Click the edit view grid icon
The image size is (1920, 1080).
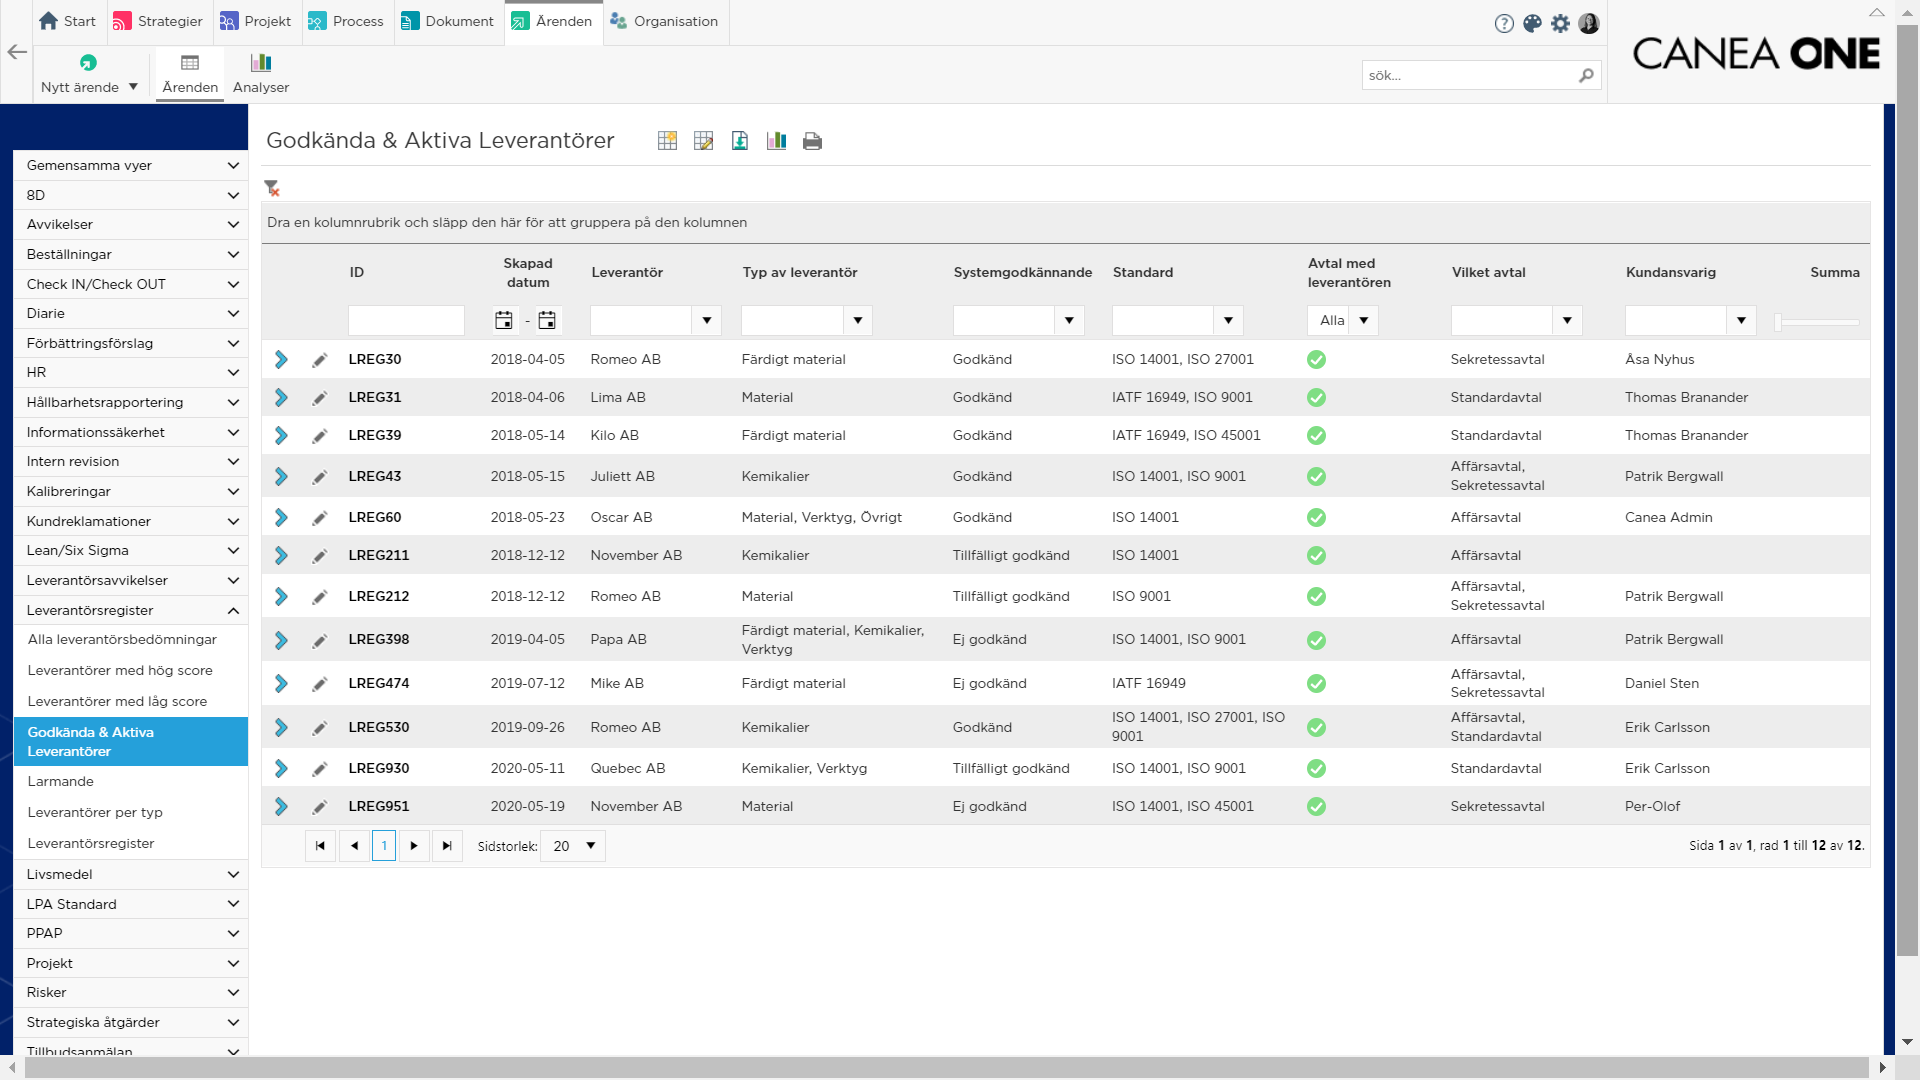point(703,141)
